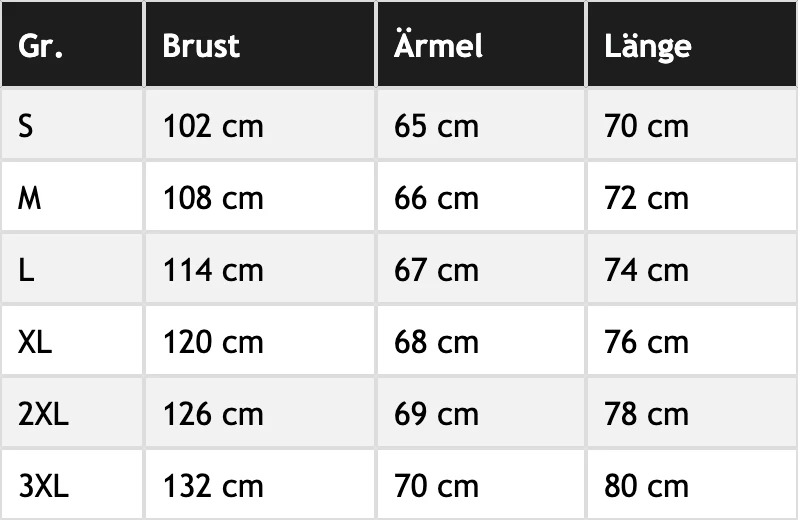Click the Brust column header
The width and height of the screenshot is (800, 522).
click(x=201, y=46)
